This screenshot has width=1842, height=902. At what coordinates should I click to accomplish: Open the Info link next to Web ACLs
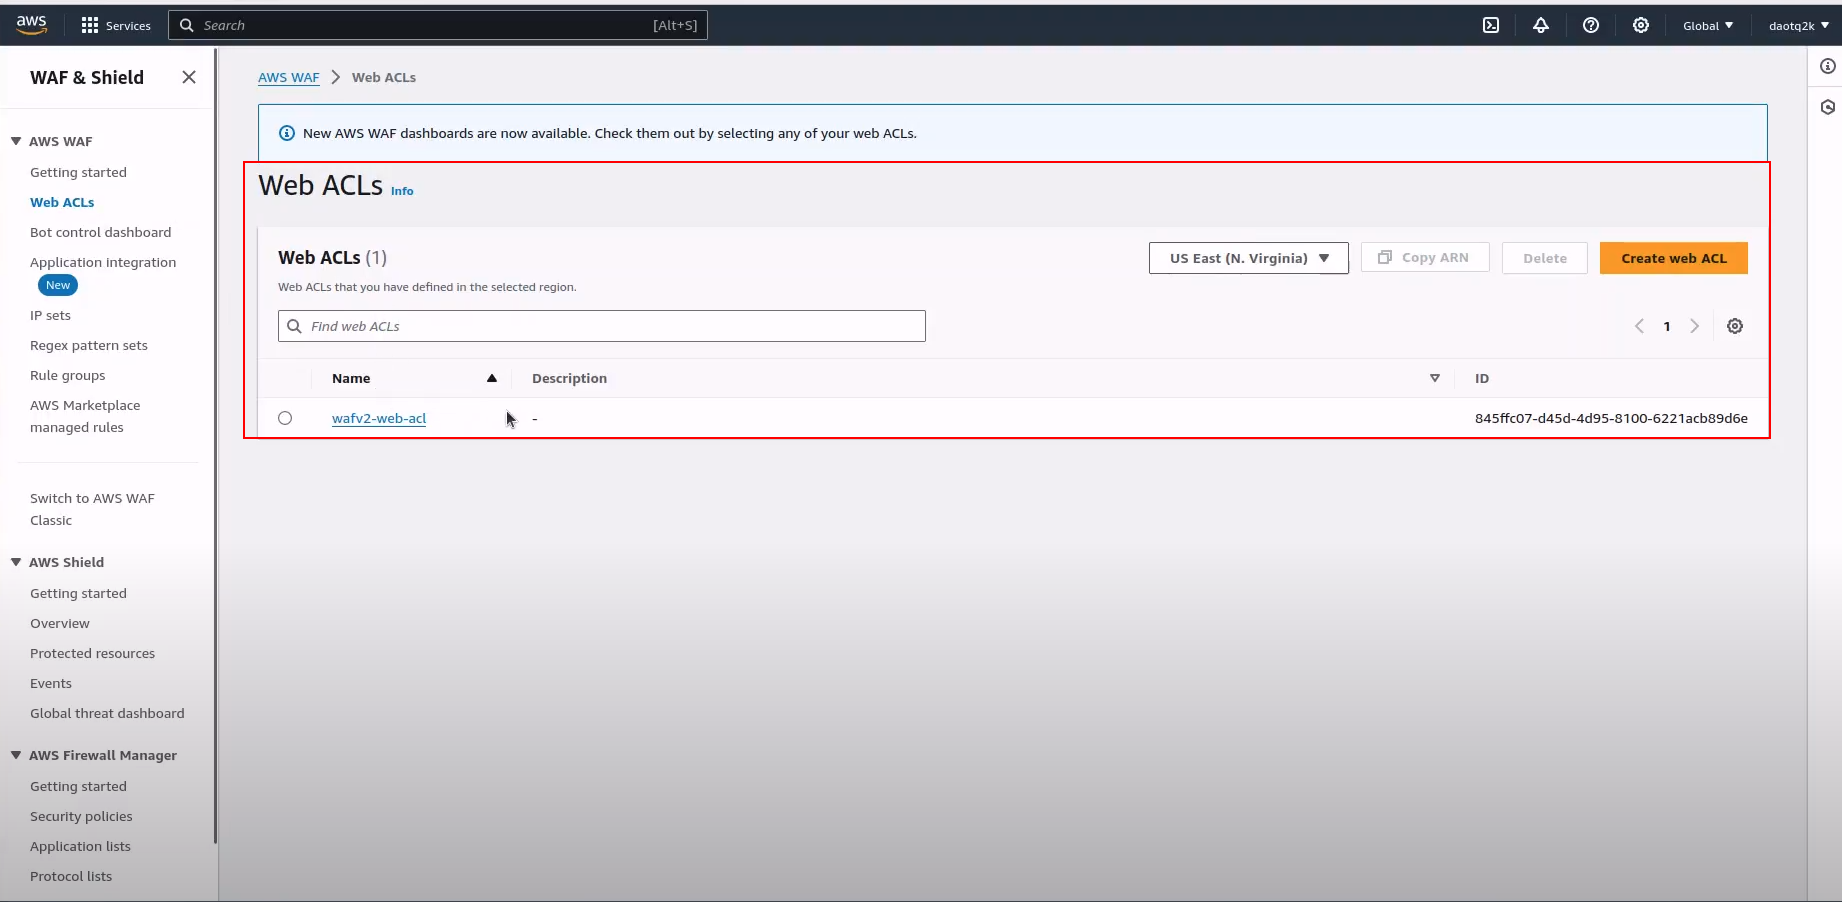tap(402, 191)
